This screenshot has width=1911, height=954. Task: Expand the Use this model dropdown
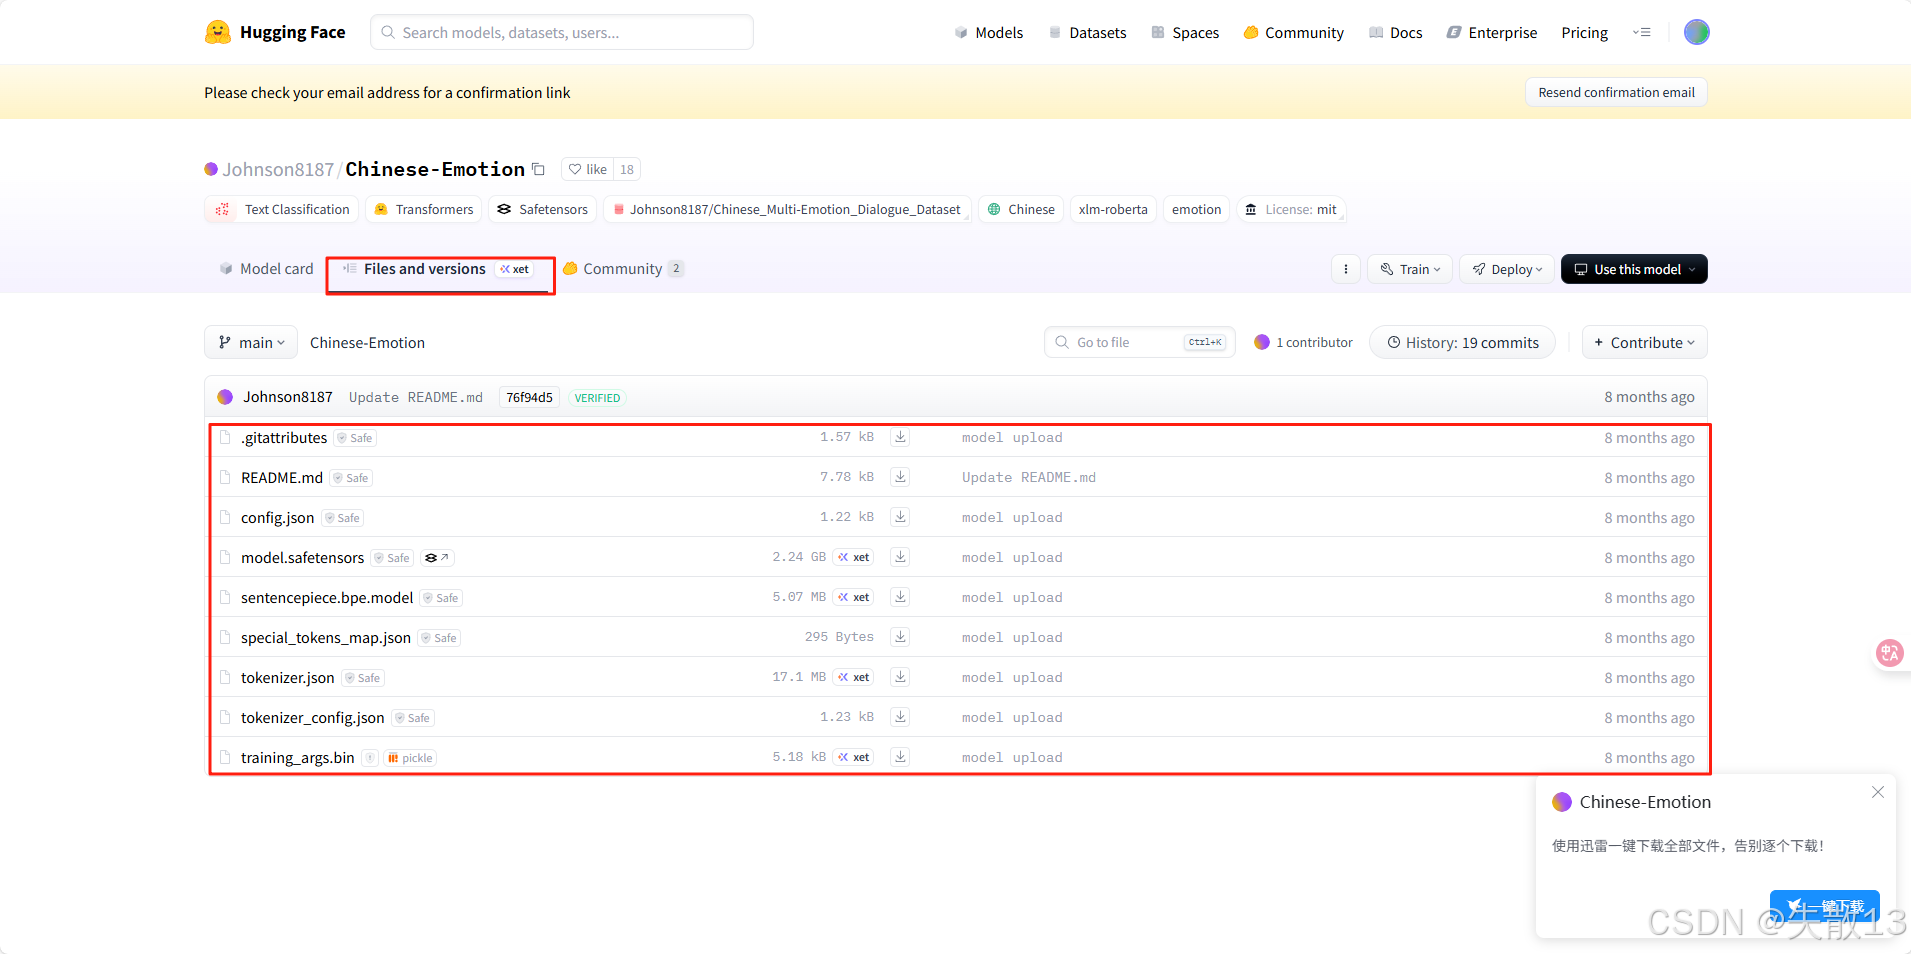click(x=1634, y=269)
